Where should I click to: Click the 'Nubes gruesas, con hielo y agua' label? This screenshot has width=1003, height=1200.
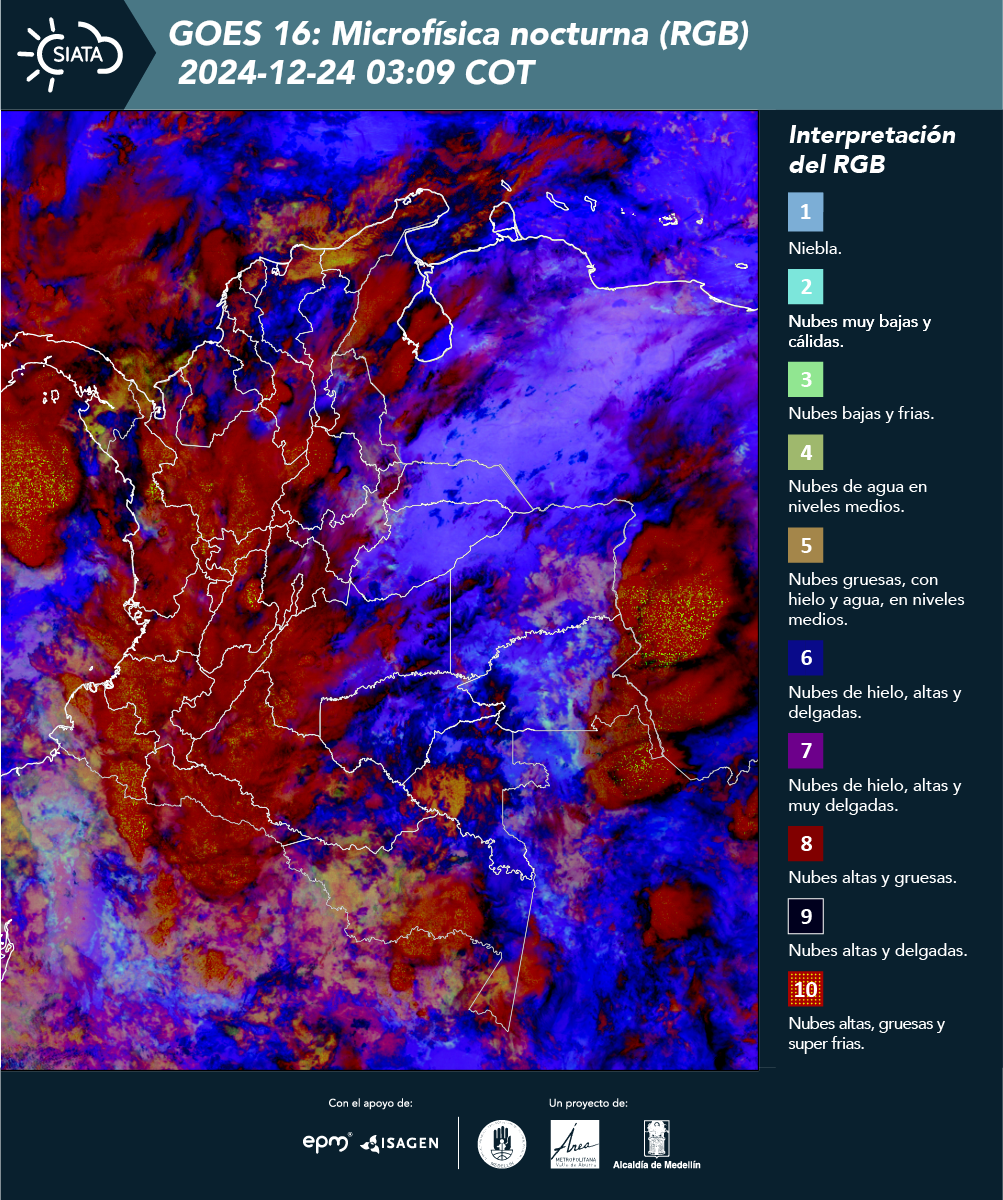(x=876, y=599)
